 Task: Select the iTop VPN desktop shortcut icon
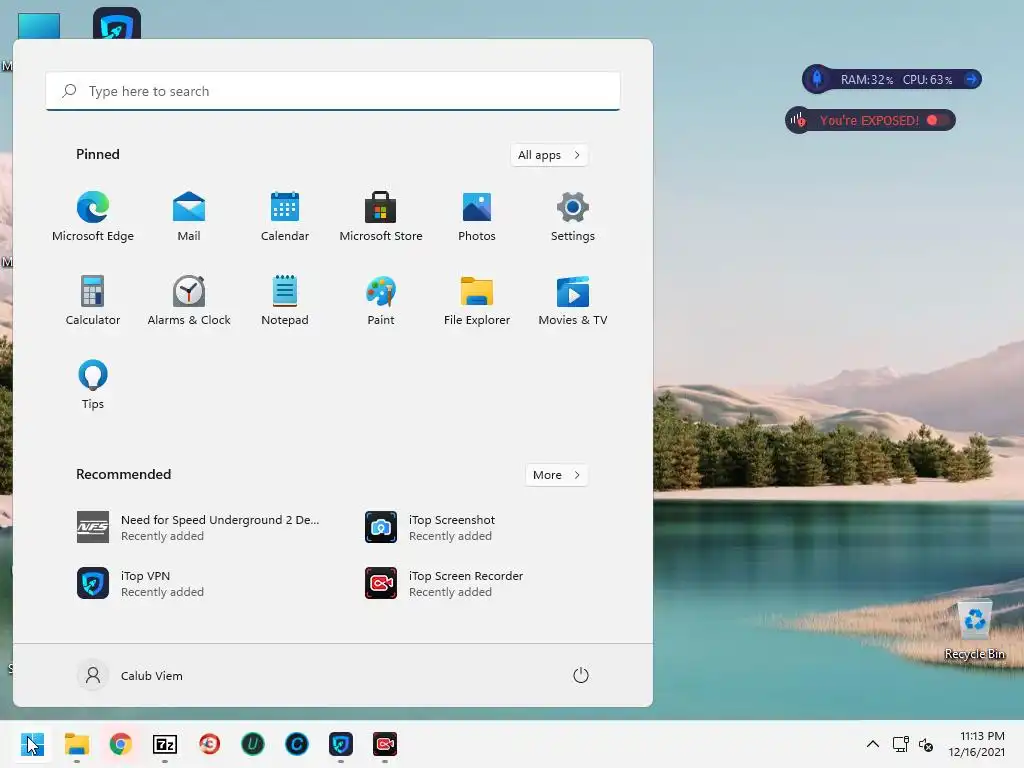(117, 24)
